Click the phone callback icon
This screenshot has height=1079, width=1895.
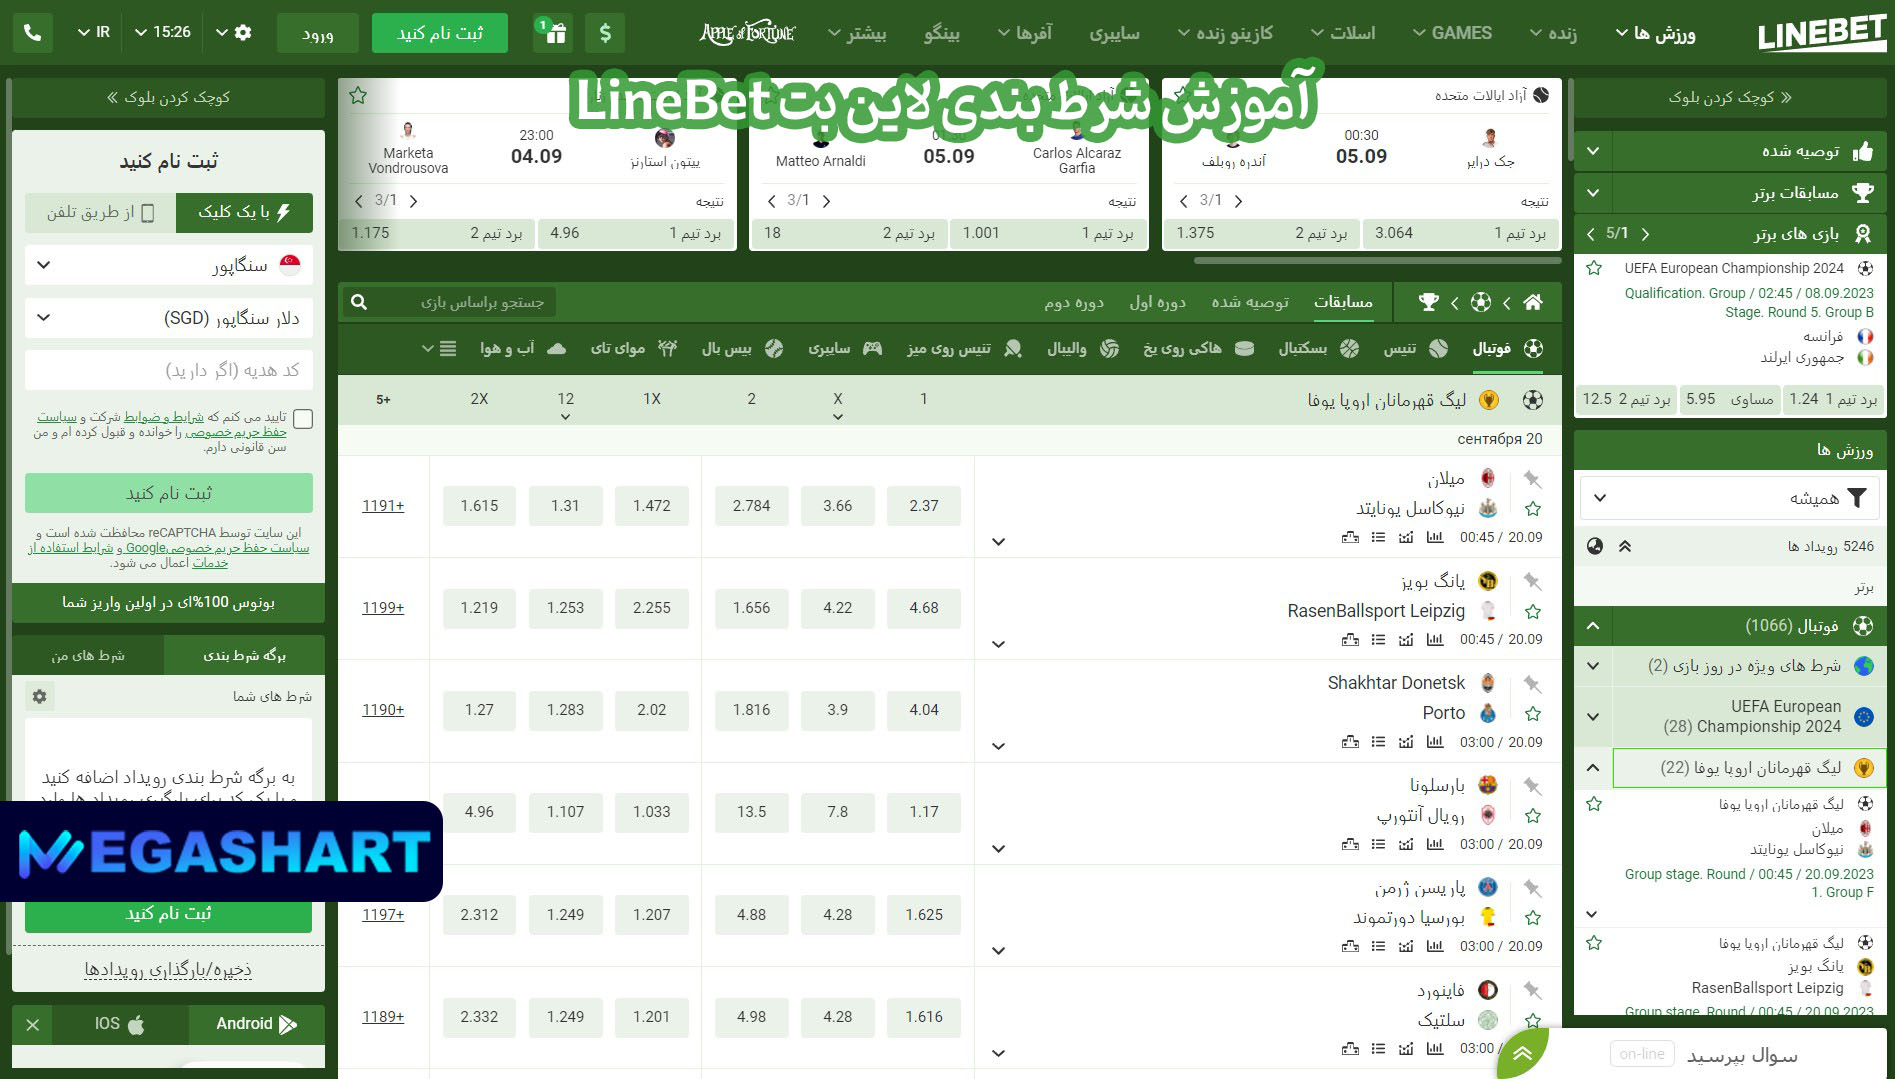pos(32,33)
